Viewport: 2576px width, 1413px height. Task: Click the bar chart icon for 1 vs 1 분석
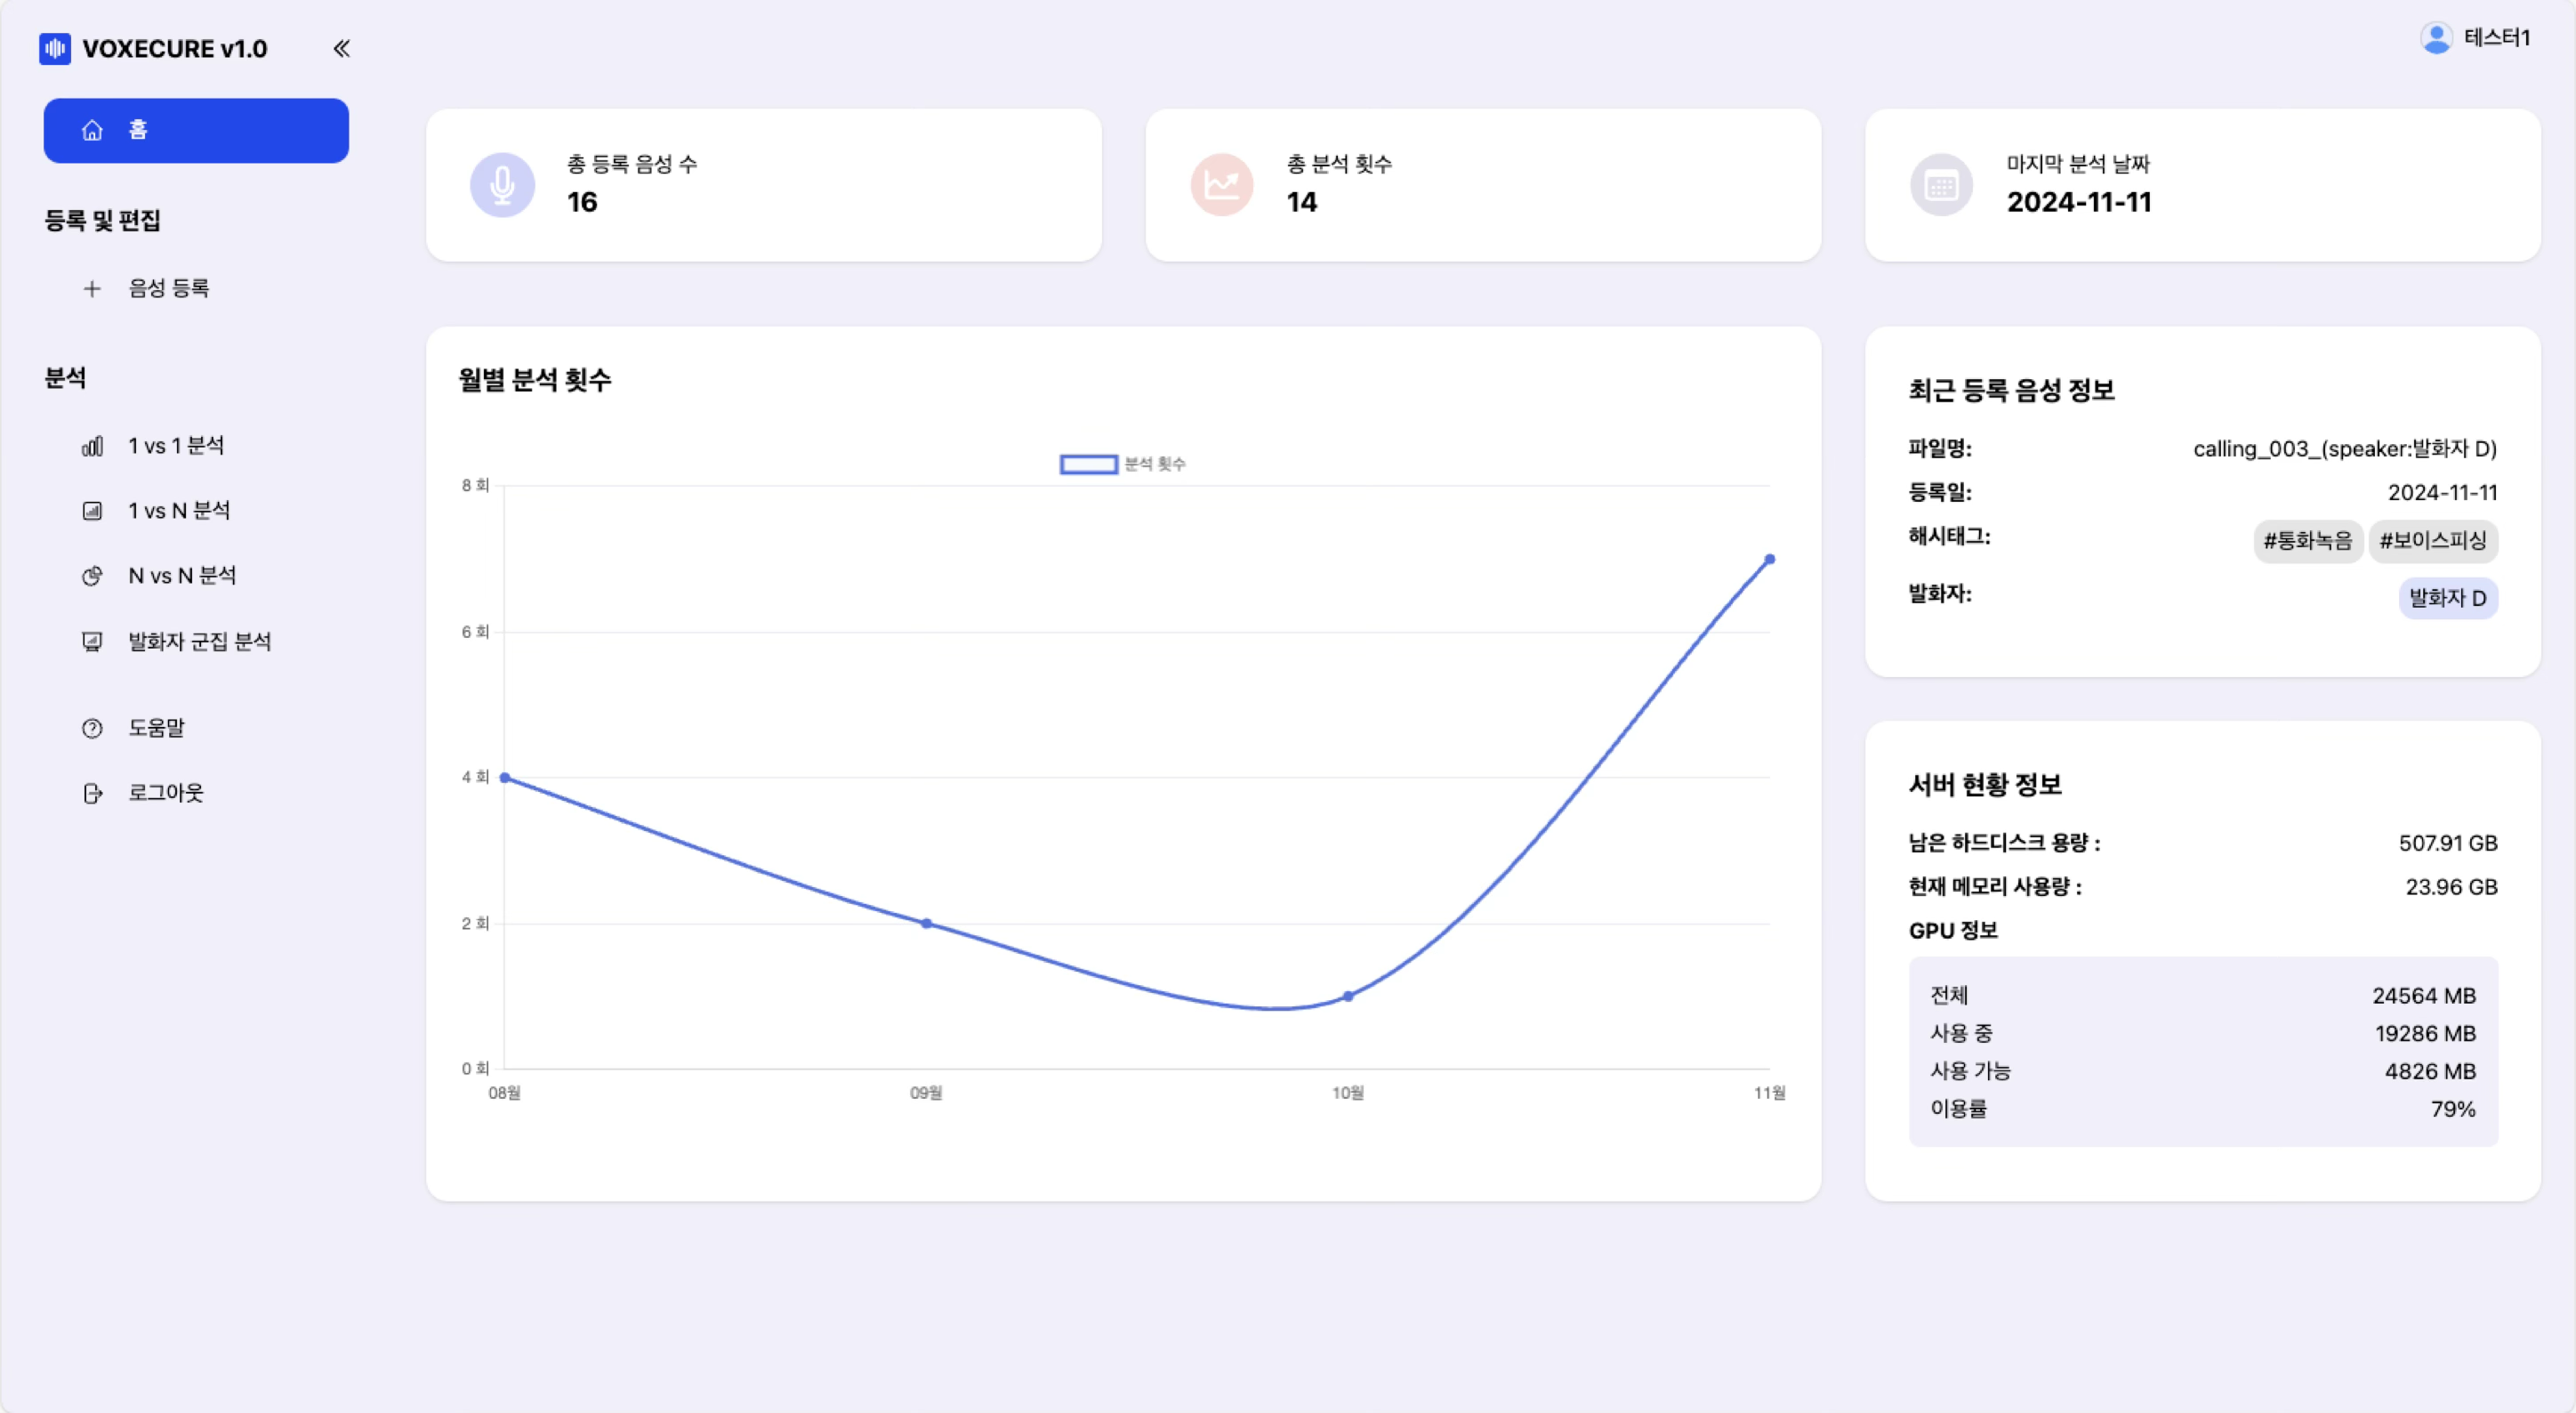coord(92,446)
